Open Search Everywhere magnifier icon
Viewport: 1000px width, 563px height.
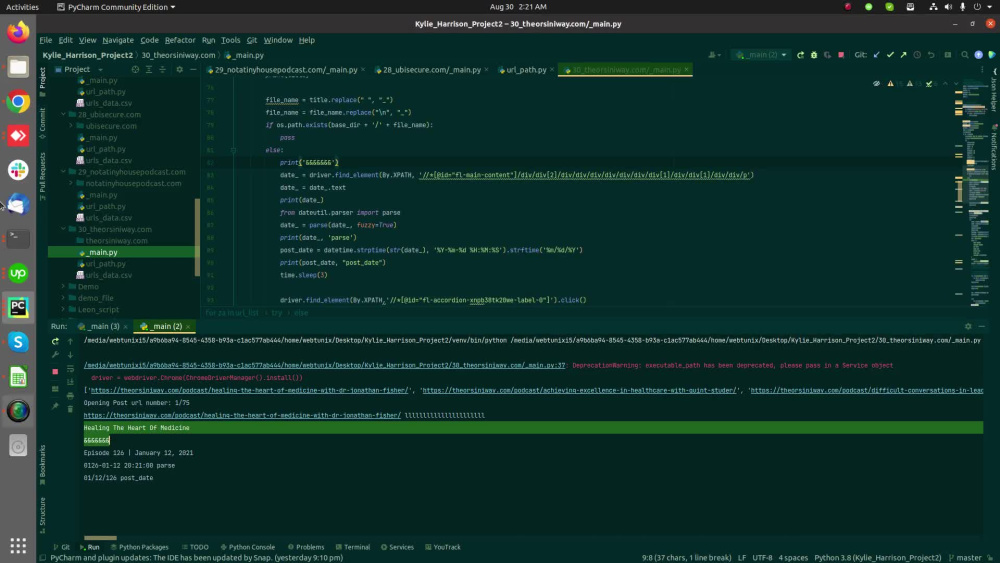coord(965,55)
